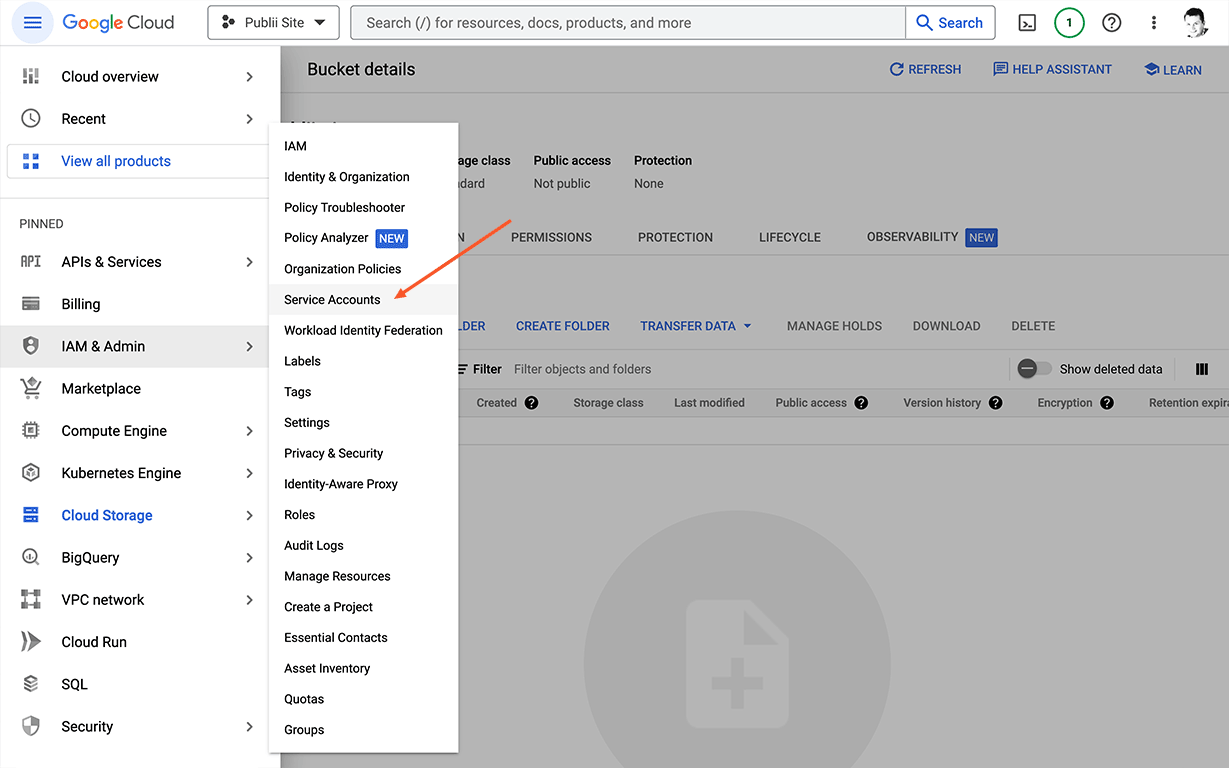Open the help question mark icon
Screen dimensions: 1229x768
[1111, 22]
